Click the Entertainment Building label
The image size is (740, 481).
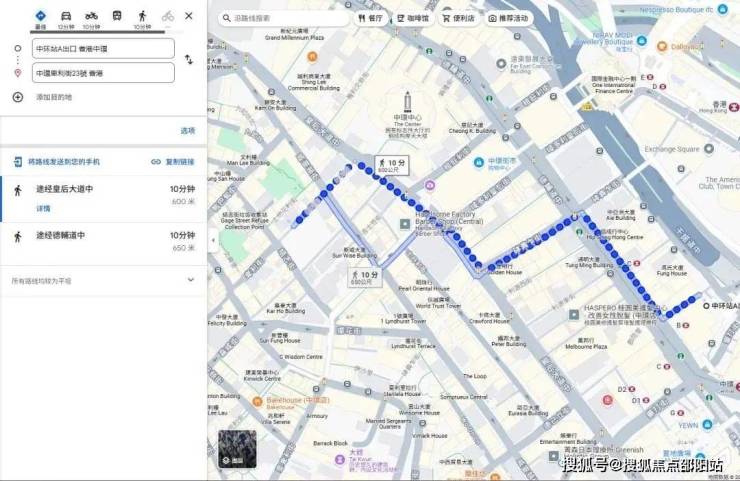pyautogui.click(x=568, y=442)
